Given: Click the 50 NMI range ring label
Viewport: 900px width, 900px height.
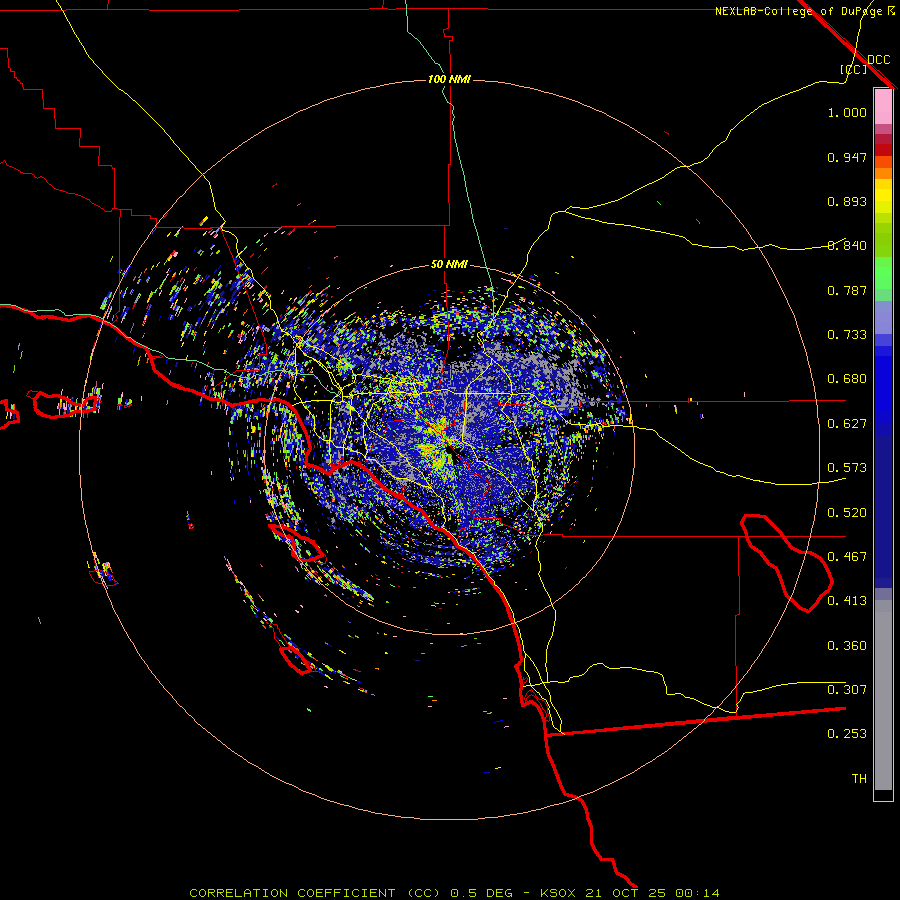Looking at the screenshot, I should [449, 264].
